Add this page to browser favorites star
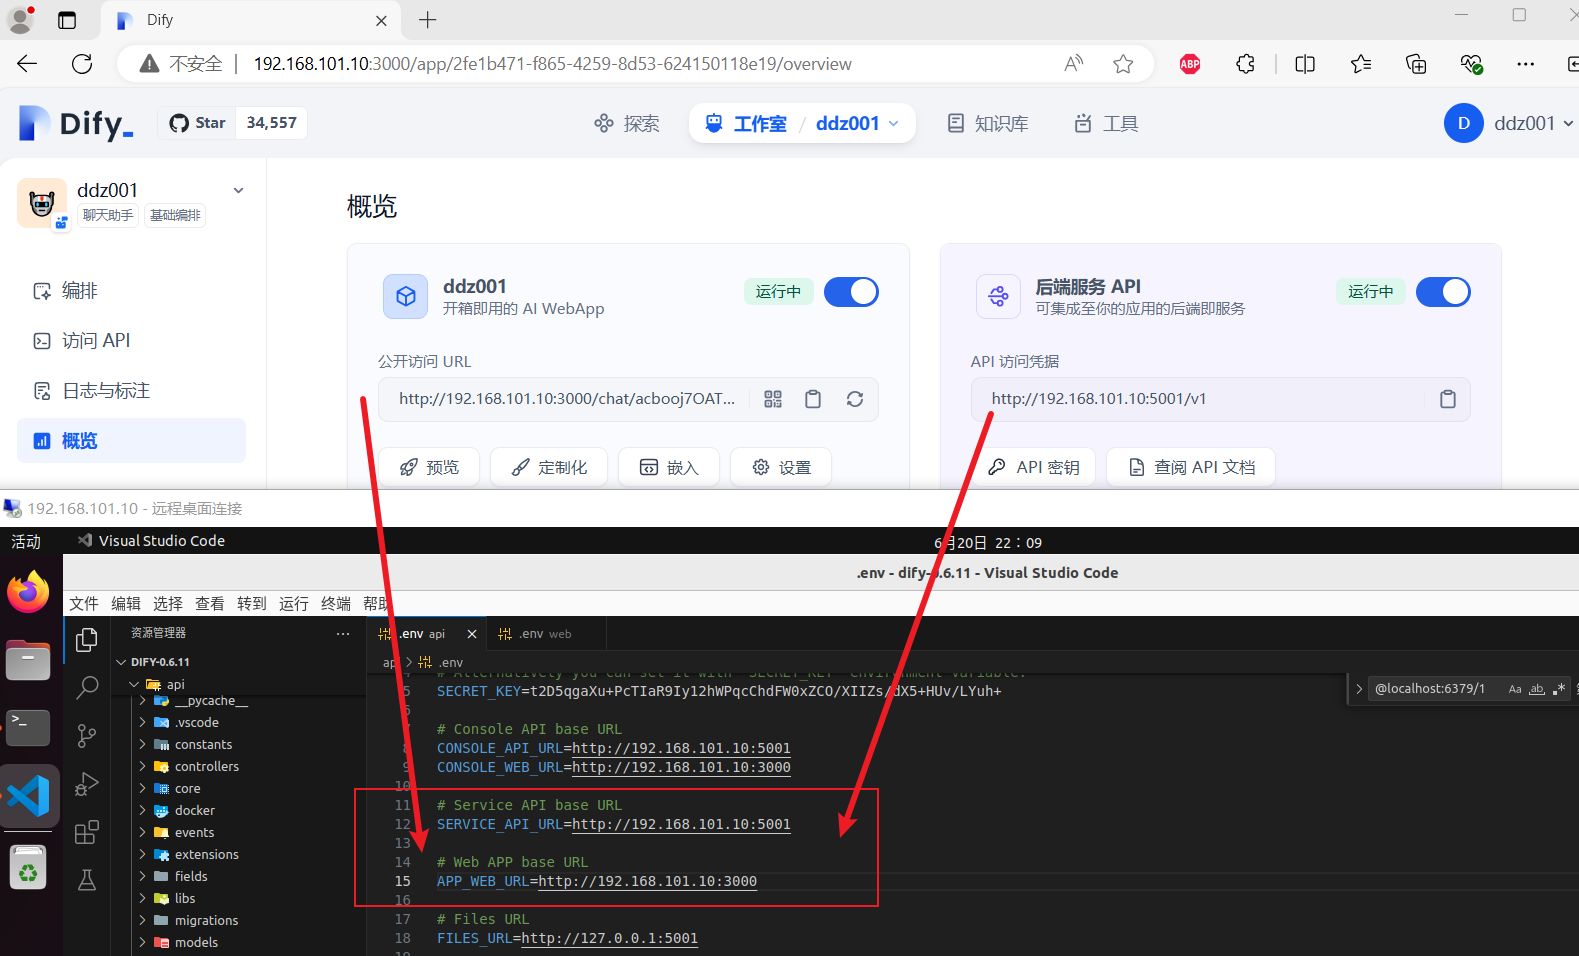The height and width of the screenshot is (956, 1579). [x=1123, y=64]
